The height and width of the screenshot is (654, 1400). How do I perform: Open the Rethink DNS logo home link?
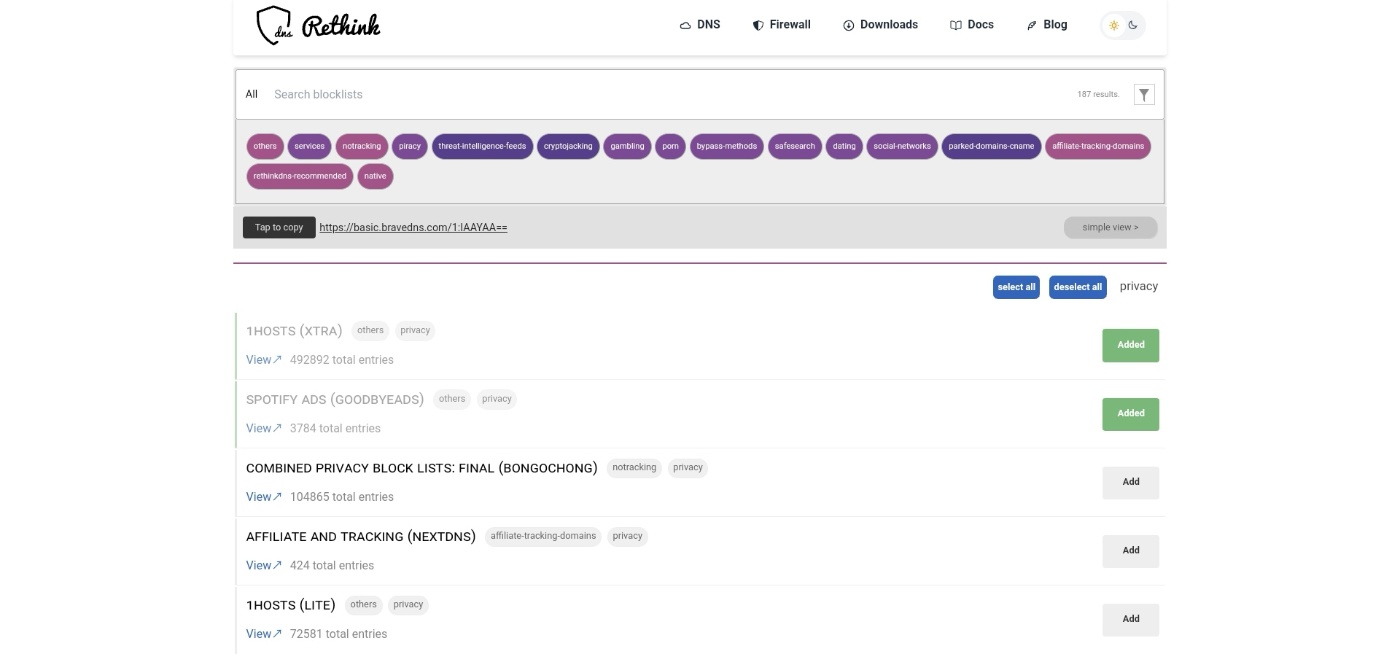pyautogui.click(x=318, y=25)
